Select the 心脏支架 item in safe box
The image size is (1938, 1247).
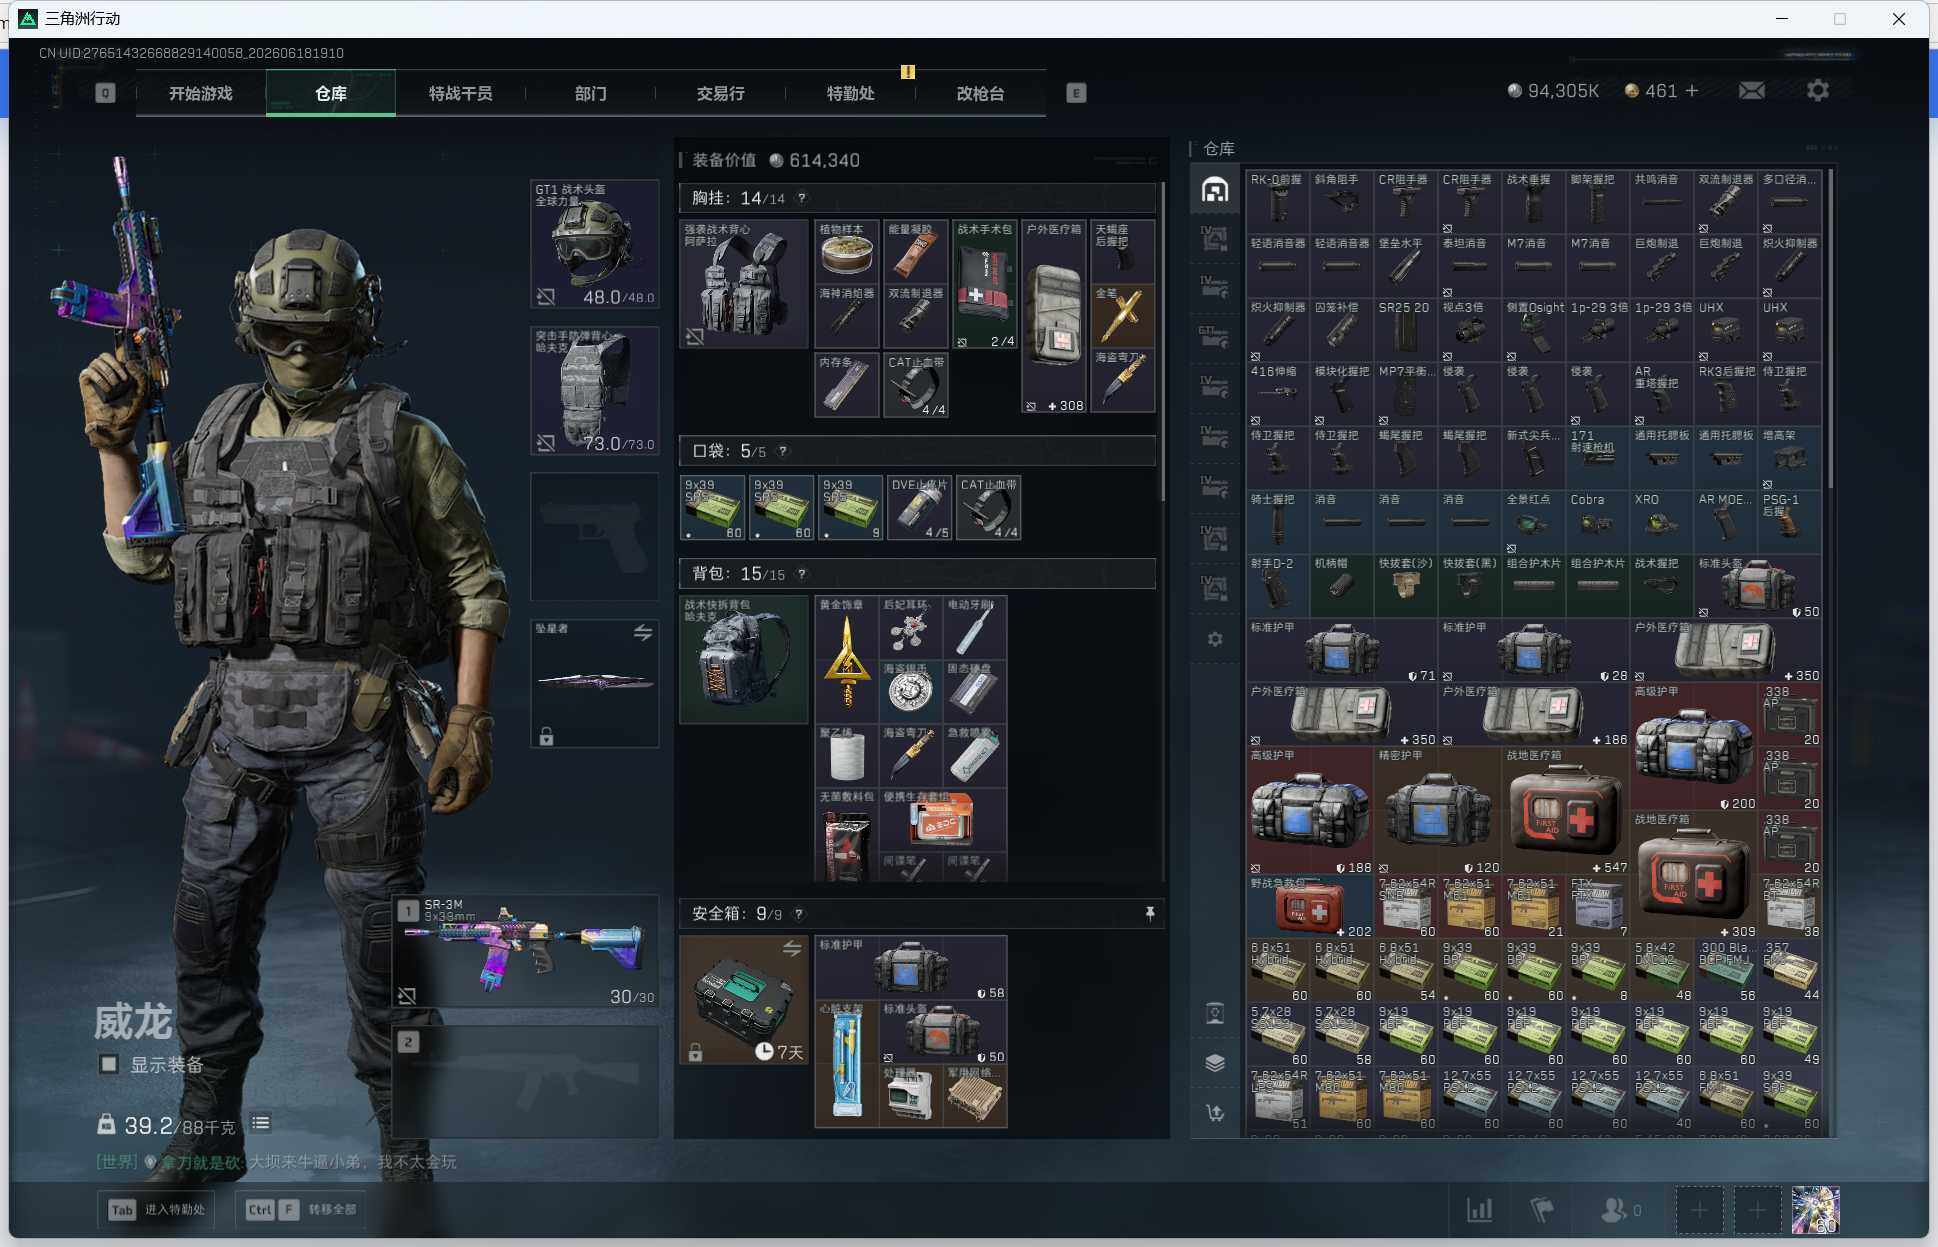[847, 1064]
